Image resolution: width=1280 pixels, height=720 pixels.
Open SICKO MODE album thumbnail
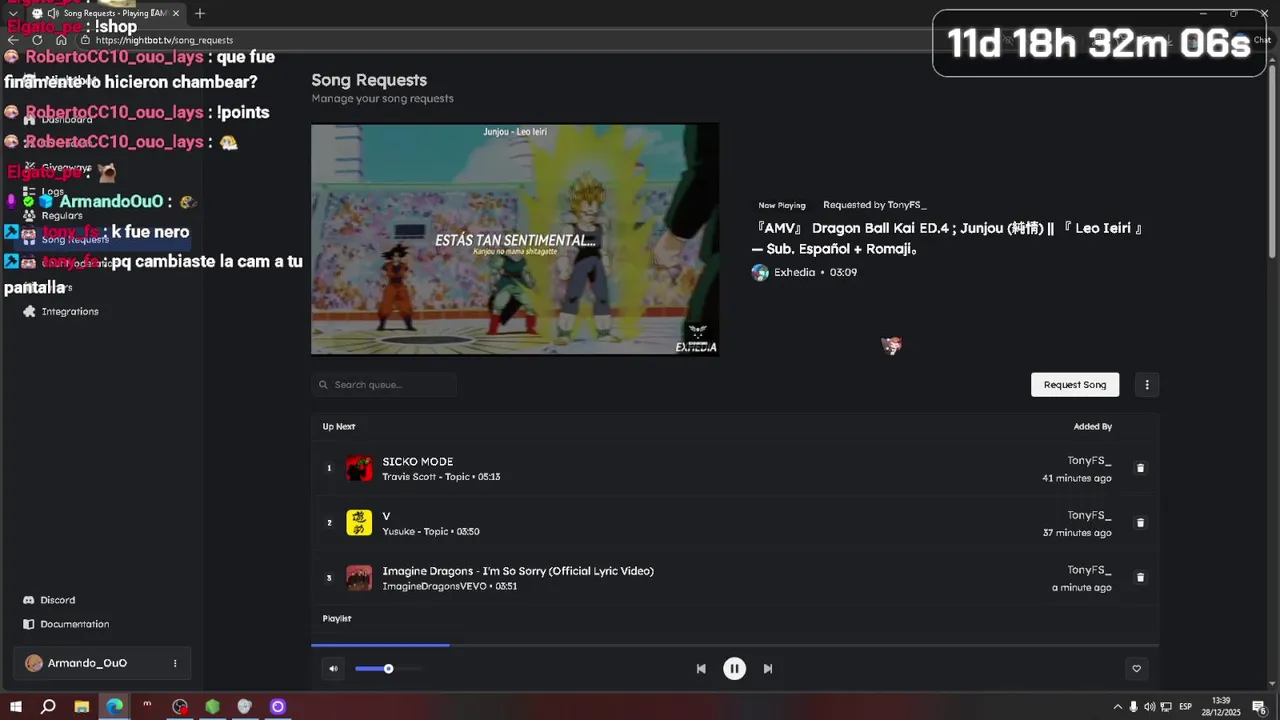pyautogui.click(x=359, y=468)
